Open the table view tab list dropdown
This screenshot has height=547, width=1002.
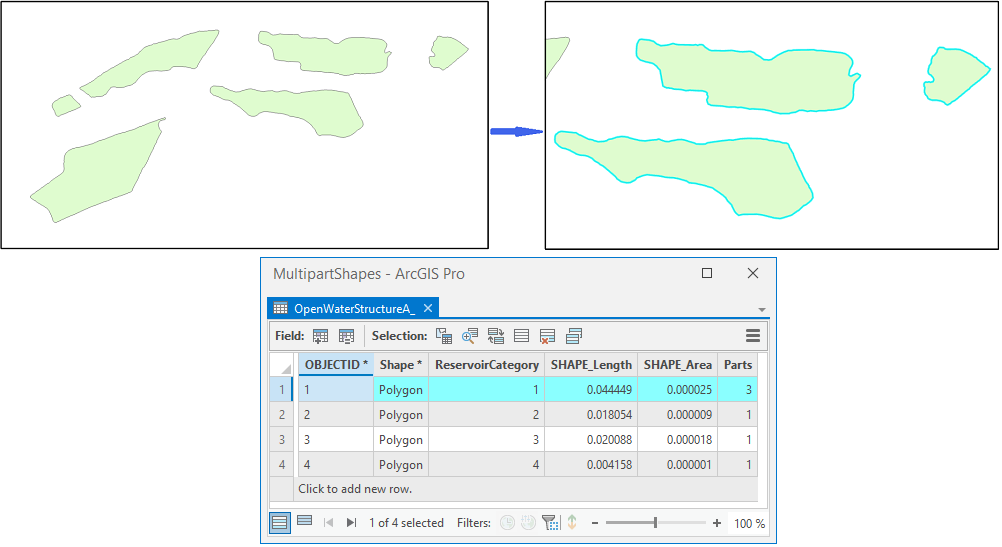(762, 309)
